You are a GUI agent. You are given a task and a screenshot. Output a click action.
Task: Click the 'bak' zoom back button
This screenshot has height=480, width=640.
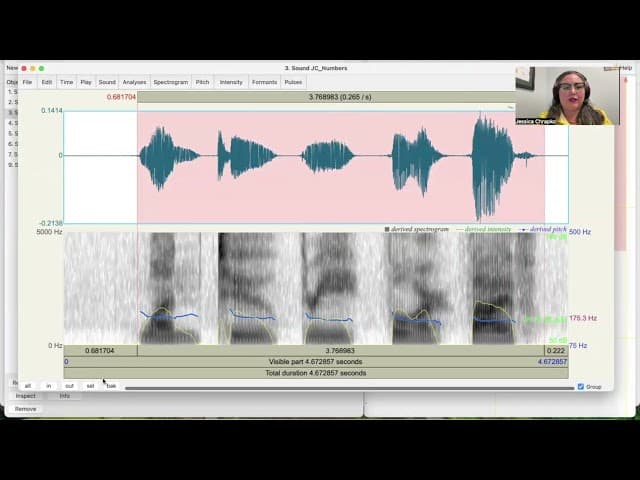click(x=111, y=386)
